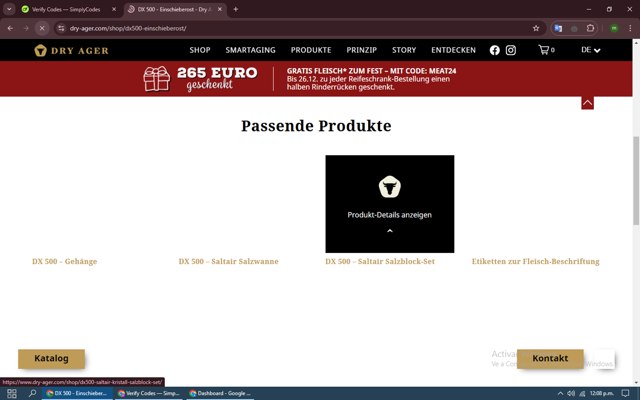Open the PRODUKTE menu

[x=311, y=50]
